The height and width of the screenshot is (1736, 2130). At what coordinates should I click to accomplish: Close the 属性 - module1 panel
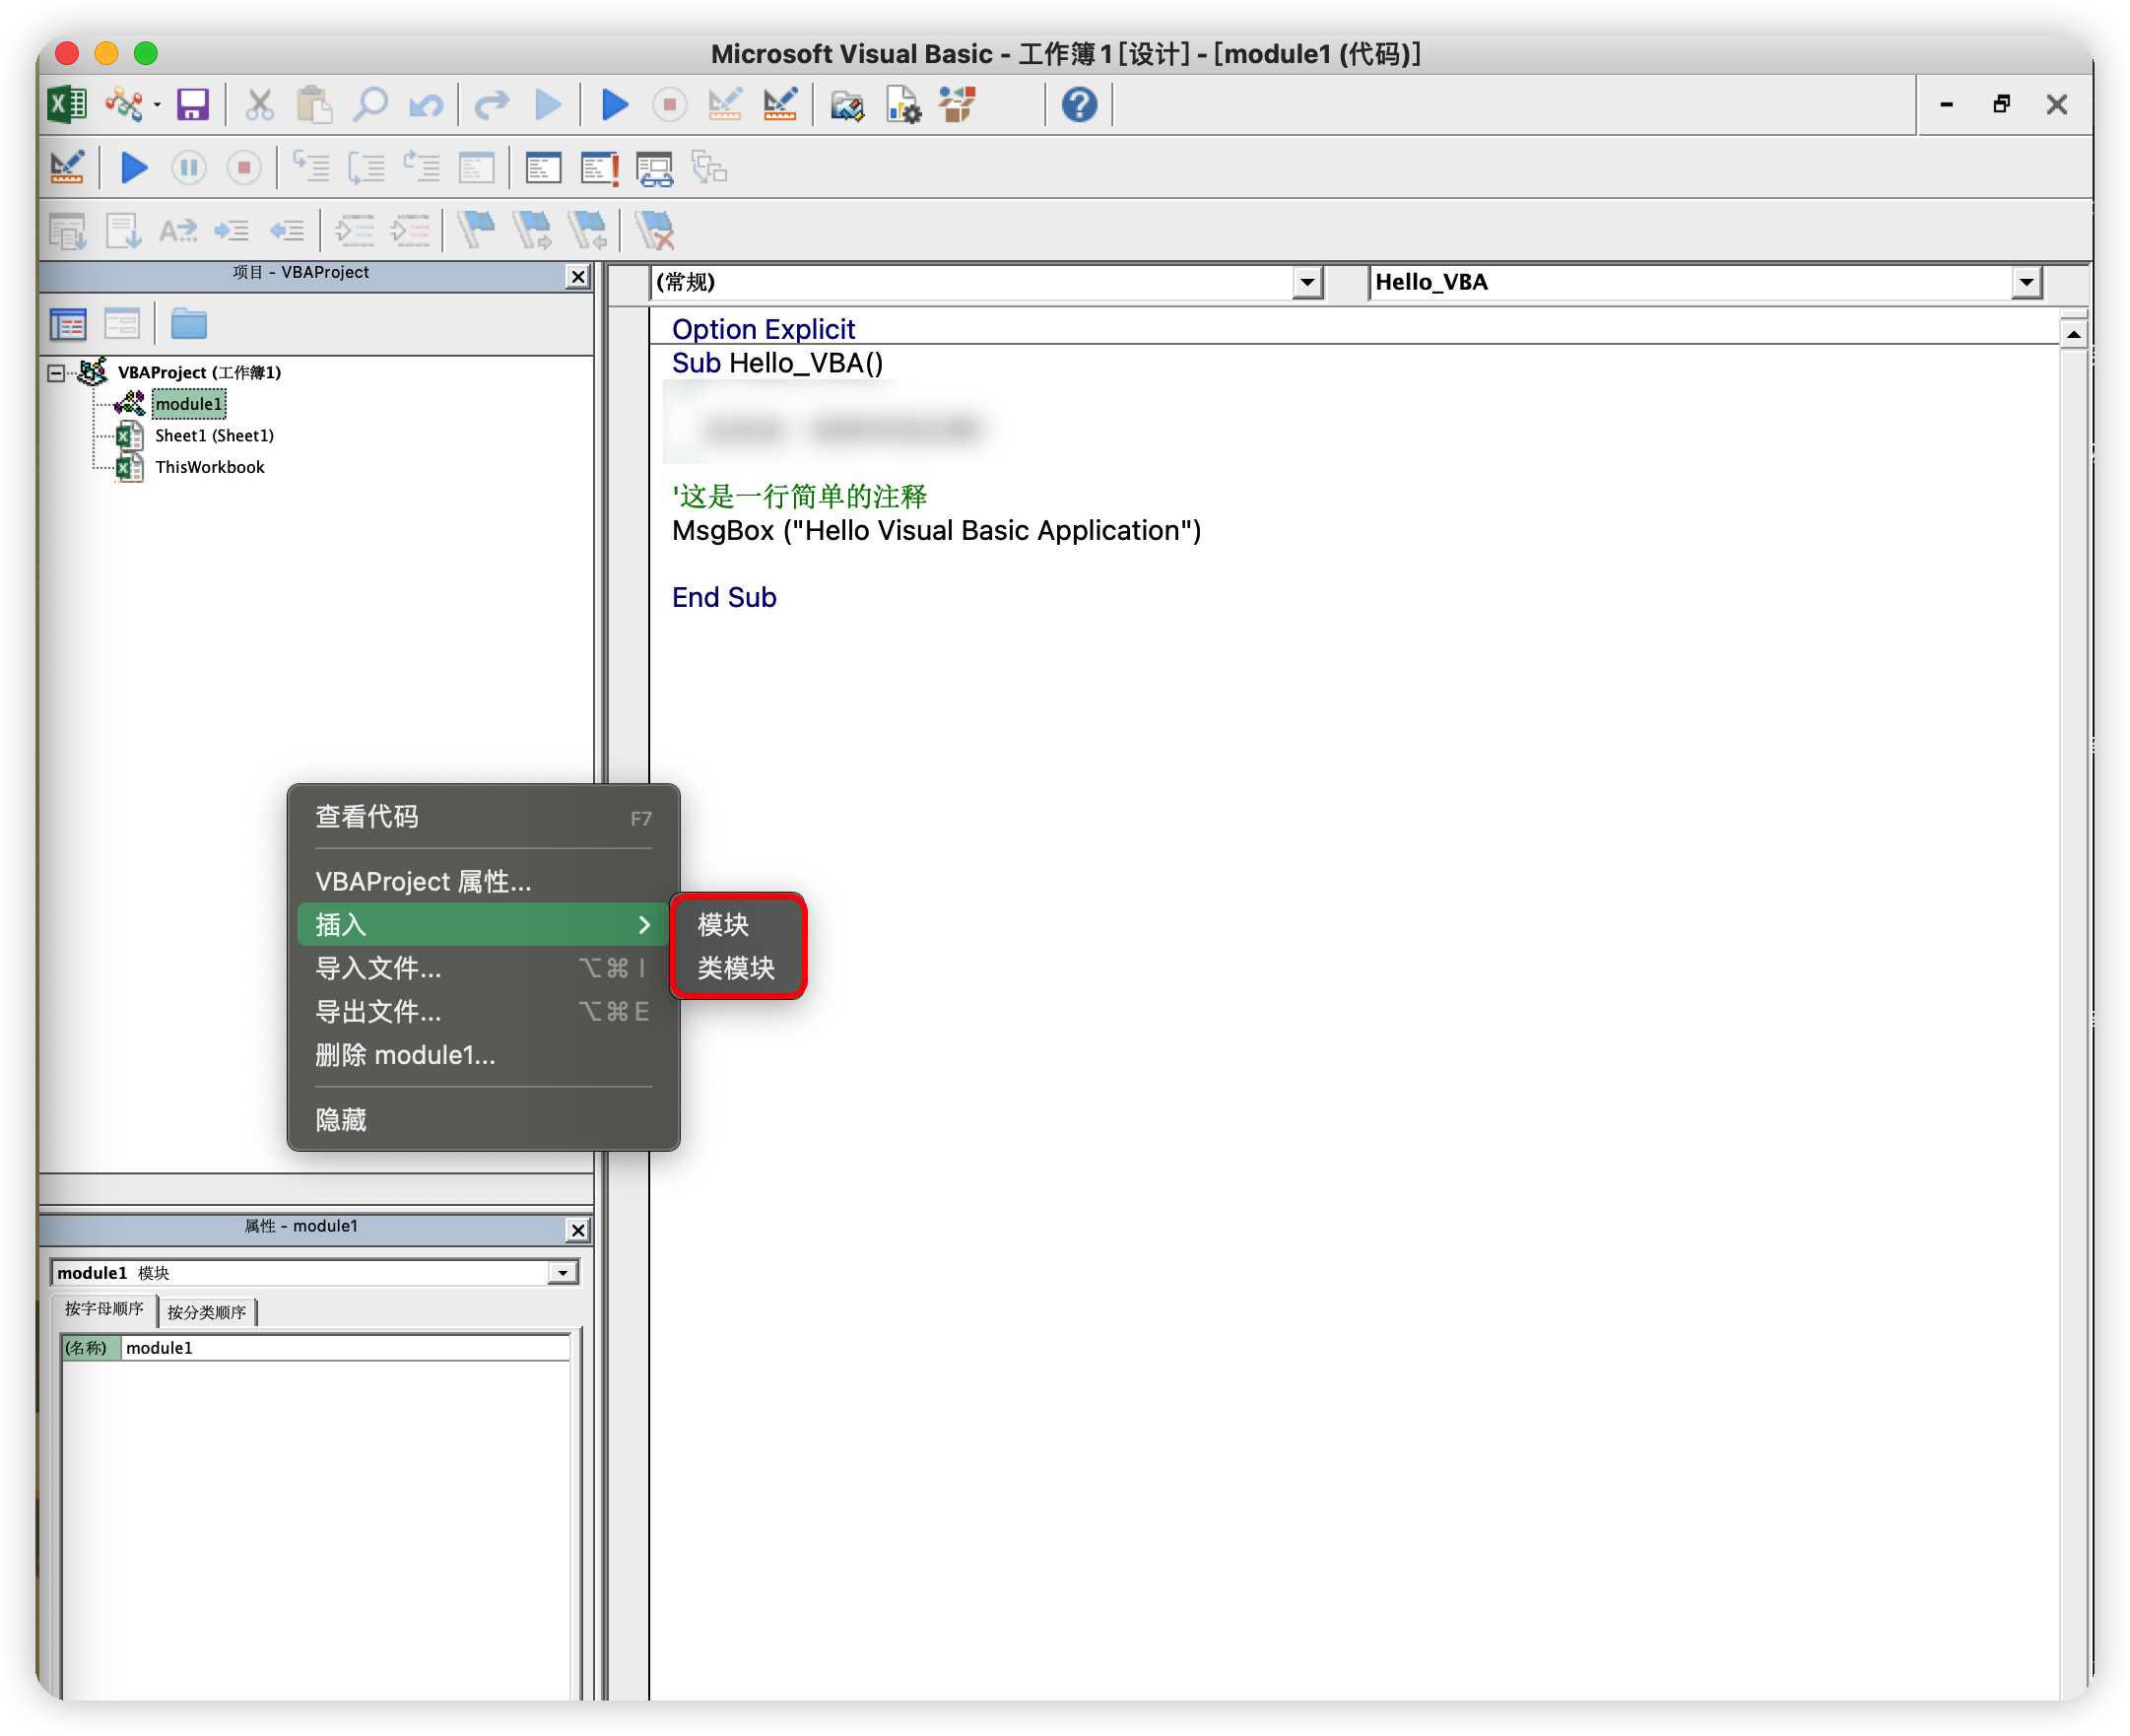click(x=577, y=1230)
